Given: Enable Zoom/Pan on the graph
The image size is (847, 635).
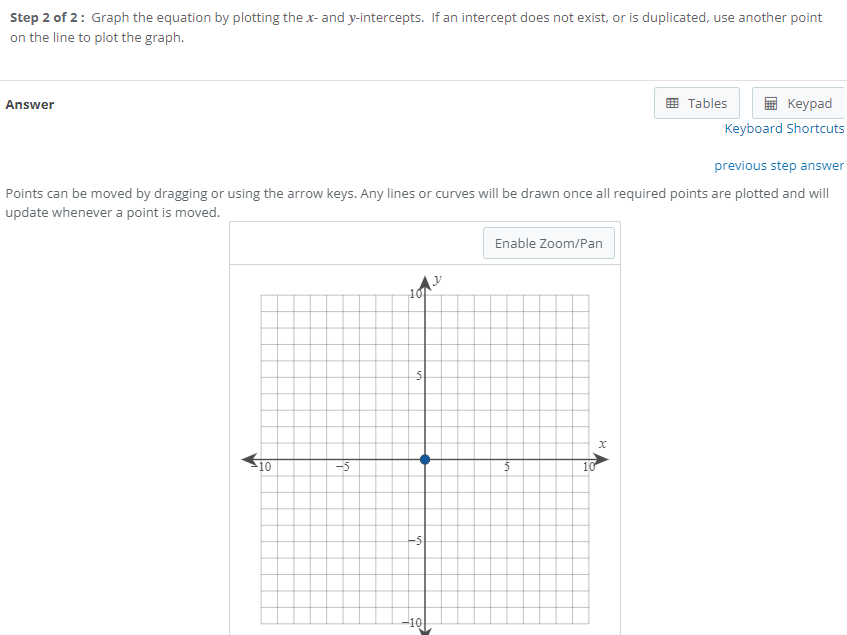Looking at the screenshot, I should (549, 243).
